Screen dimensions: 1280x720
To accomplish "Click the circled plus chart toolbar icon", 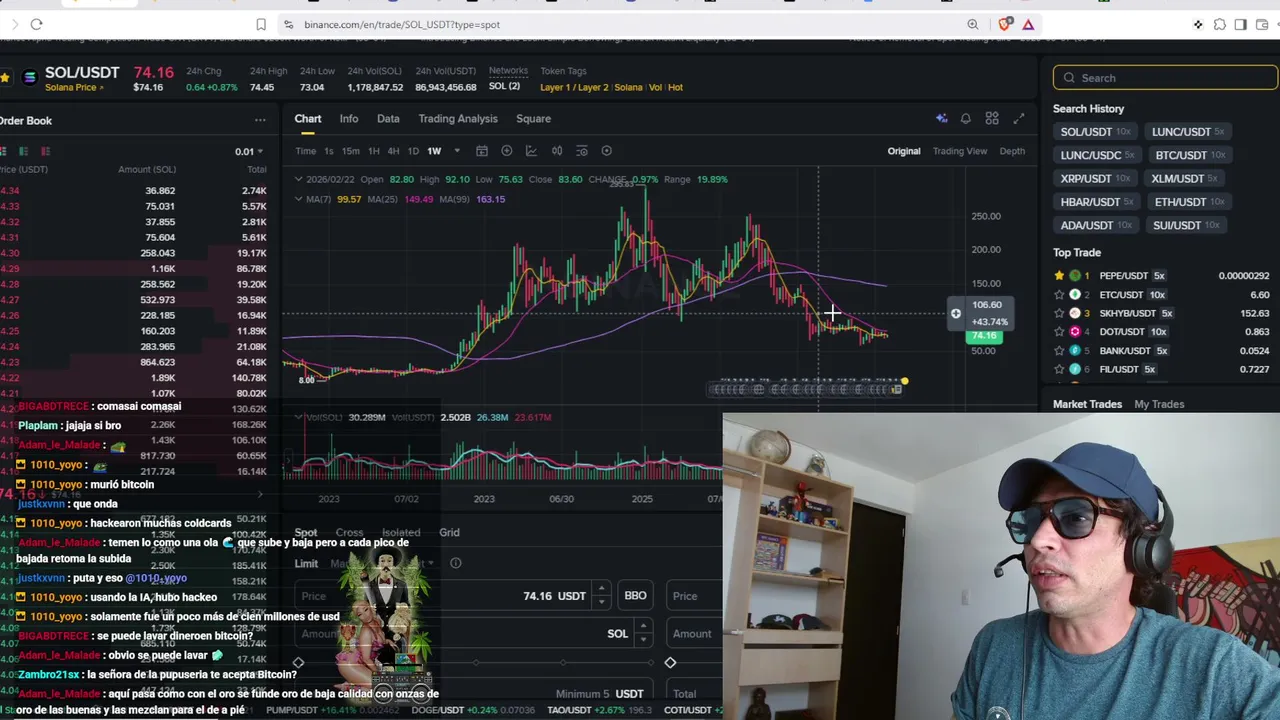I will 507,151.
